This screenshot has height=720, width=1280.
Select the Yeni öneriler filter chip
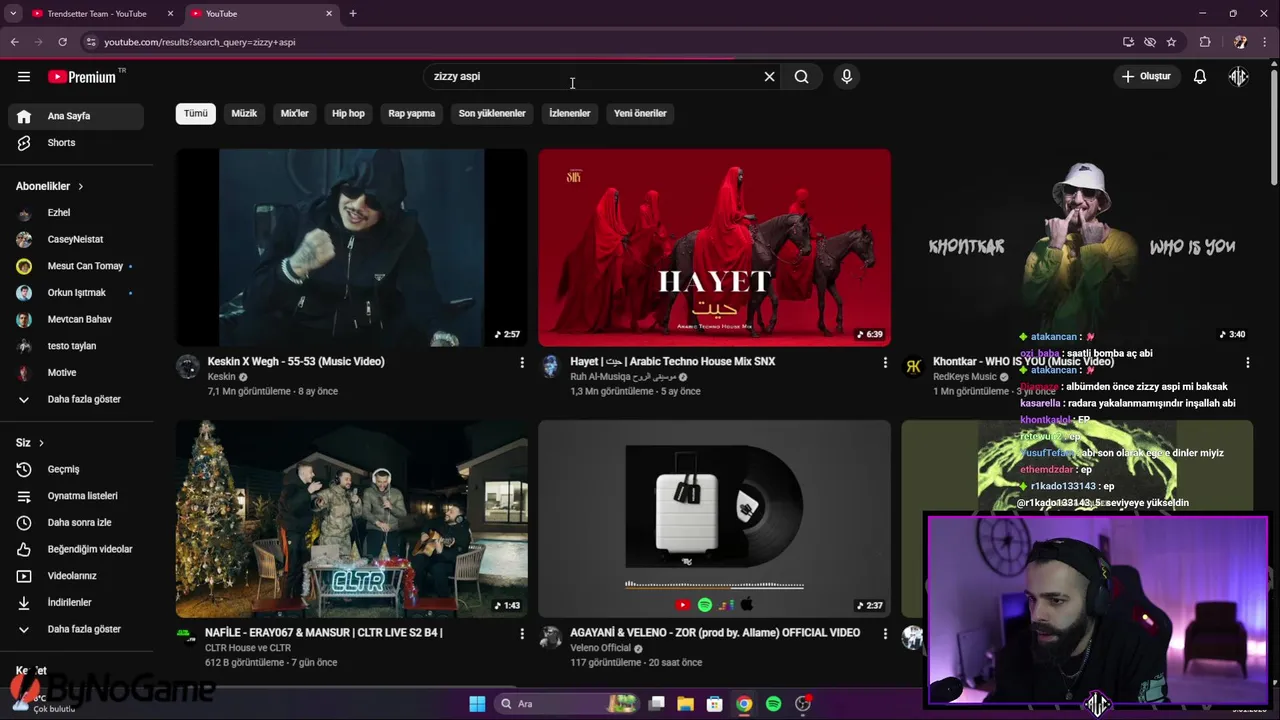(x=640, y=113)
